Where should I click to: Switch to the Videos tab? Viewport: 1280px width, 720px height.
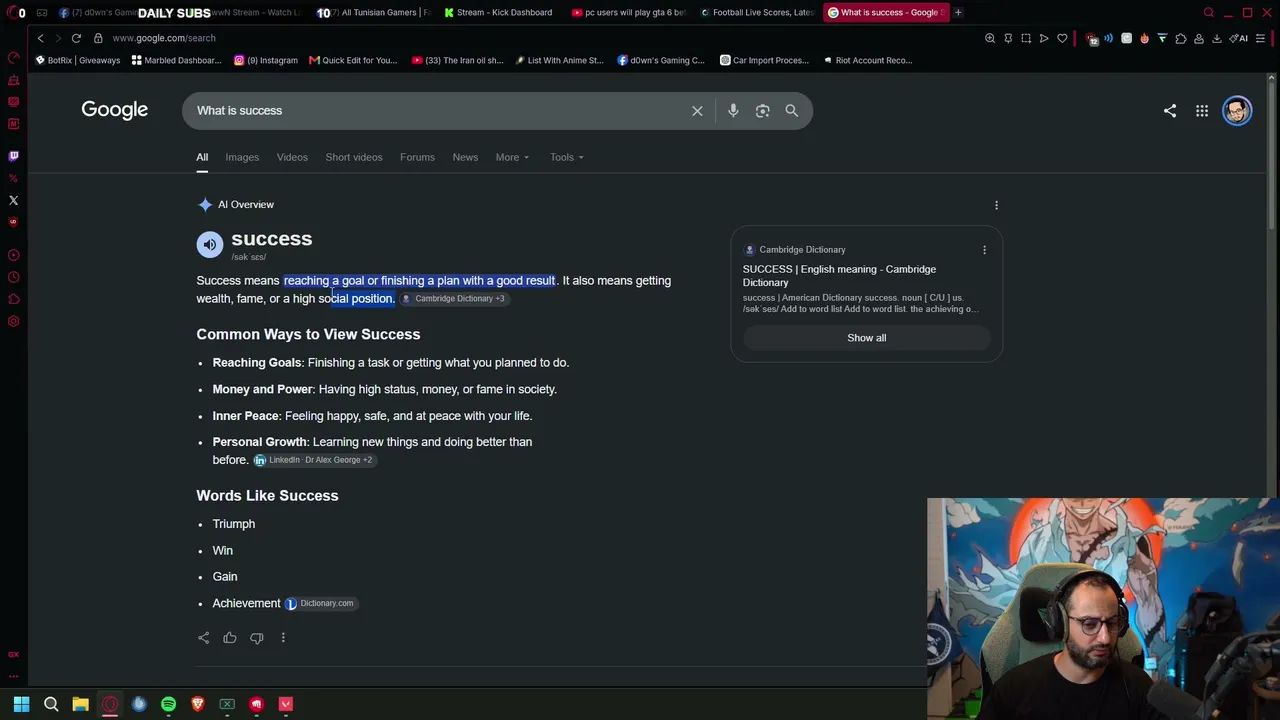(x=292, y=157)
